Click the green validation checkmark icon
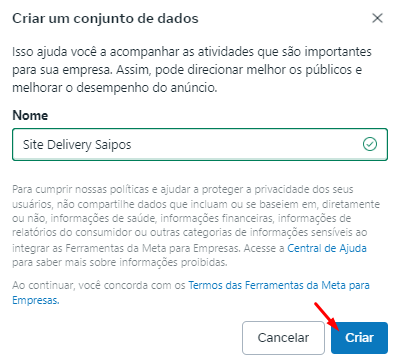The width and height of the screenshot is (401, 363). click(x=370, y=144)
